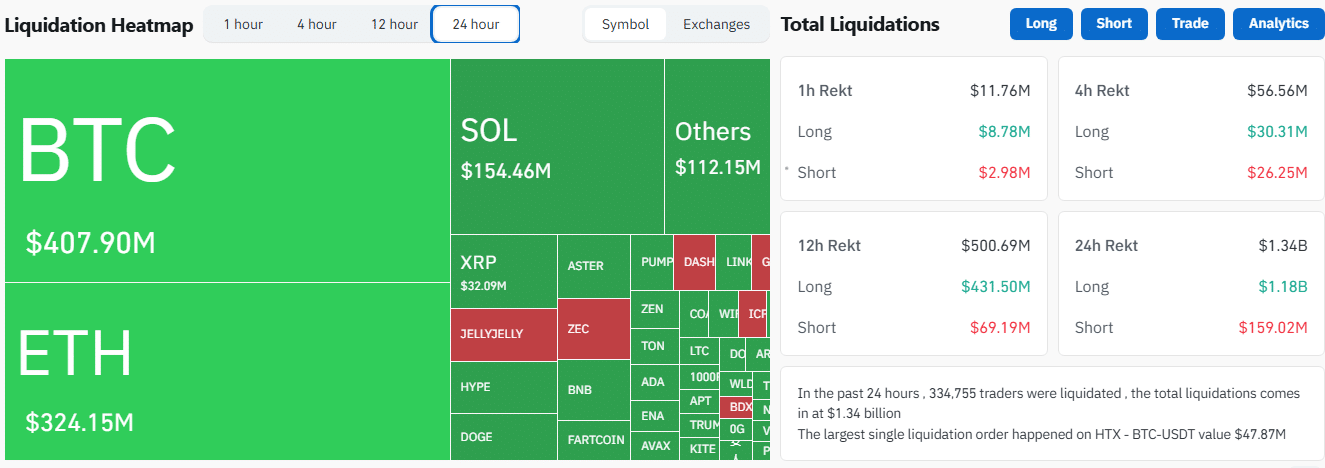Image resolution: width=1325 pixels, height=468 pixels.
Task: Choose the 12 hour timeframe
Action: [x=394, y=24]
